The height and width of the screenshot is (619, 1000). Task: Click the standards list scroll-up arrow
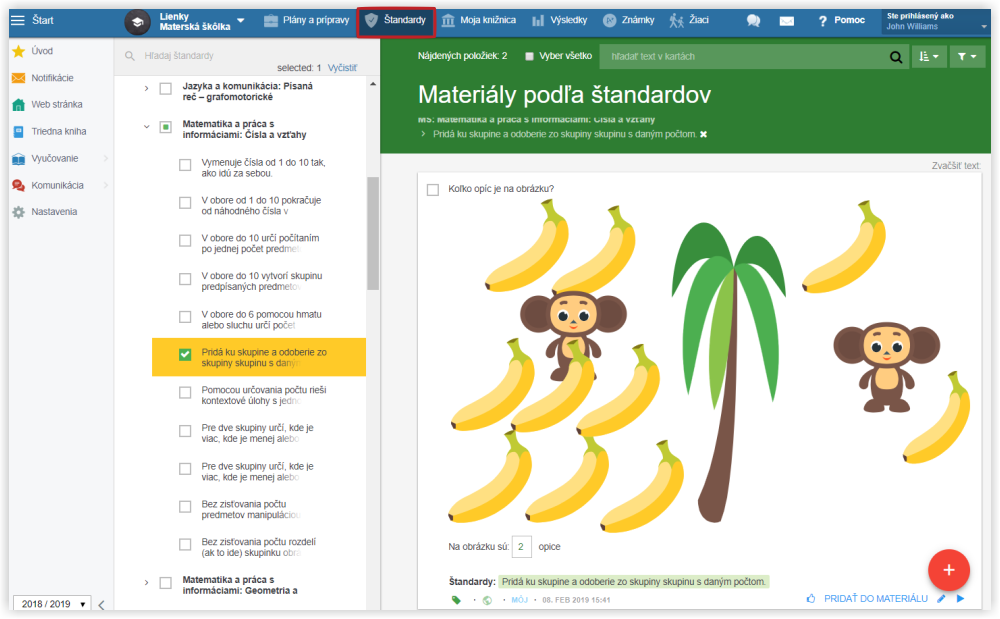tap(373, 84)
